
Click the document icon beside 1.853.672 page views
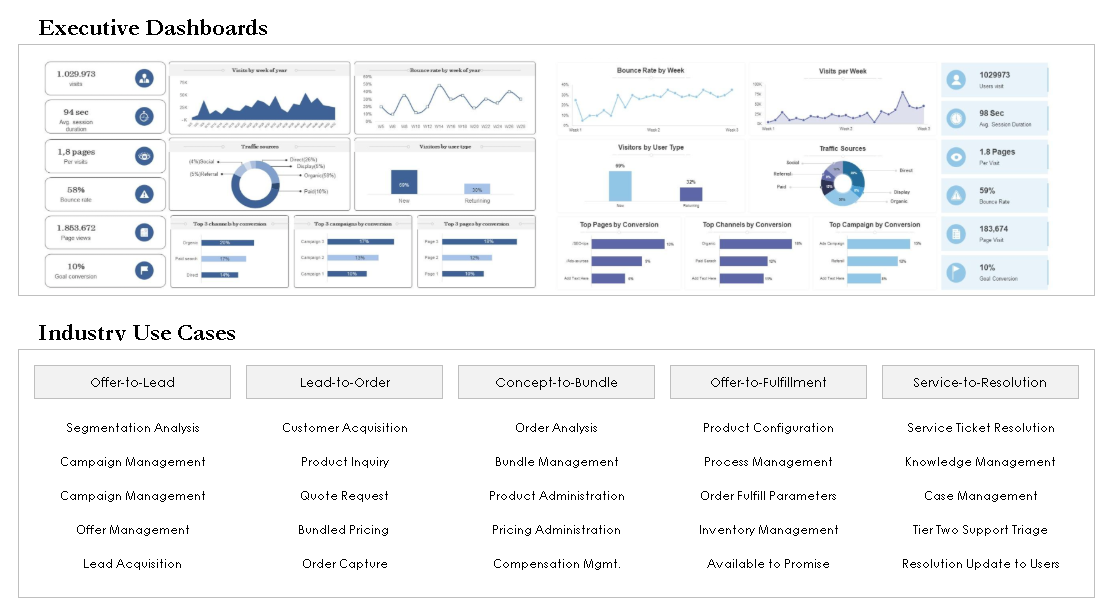pos(144,233)
